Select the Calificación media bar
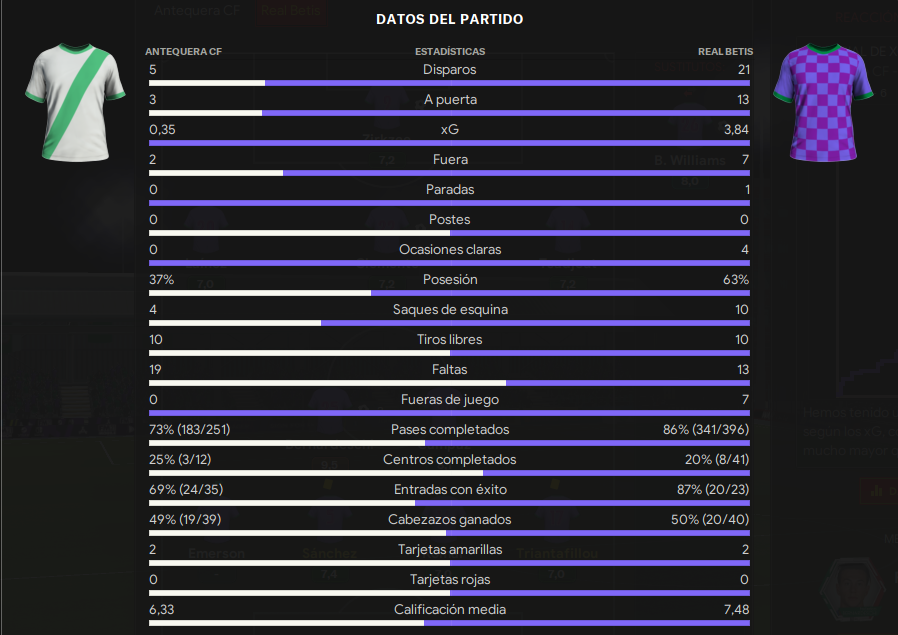 449,623
